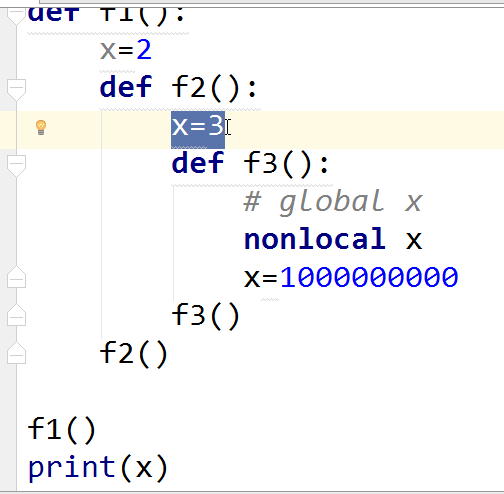504x494 pixels.
Task: Click the 'nonlocal x' statement
Action: [x=333, y=239]
